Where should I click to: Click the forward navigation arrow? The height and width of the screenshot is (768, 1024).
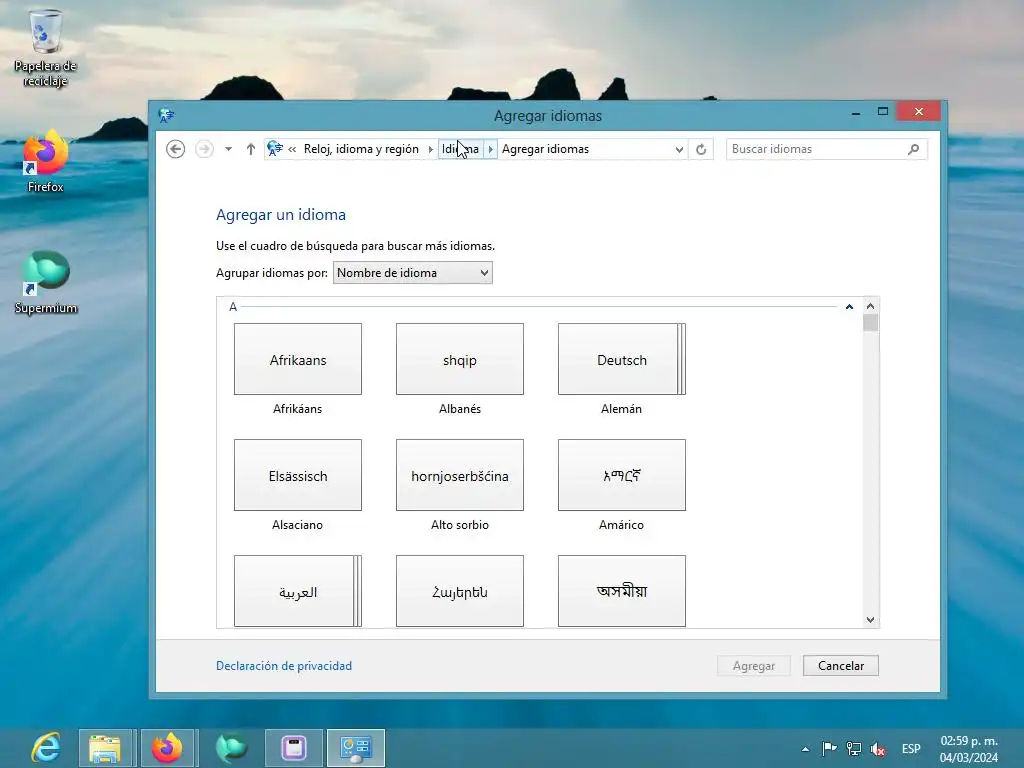[x=204, y=150]
